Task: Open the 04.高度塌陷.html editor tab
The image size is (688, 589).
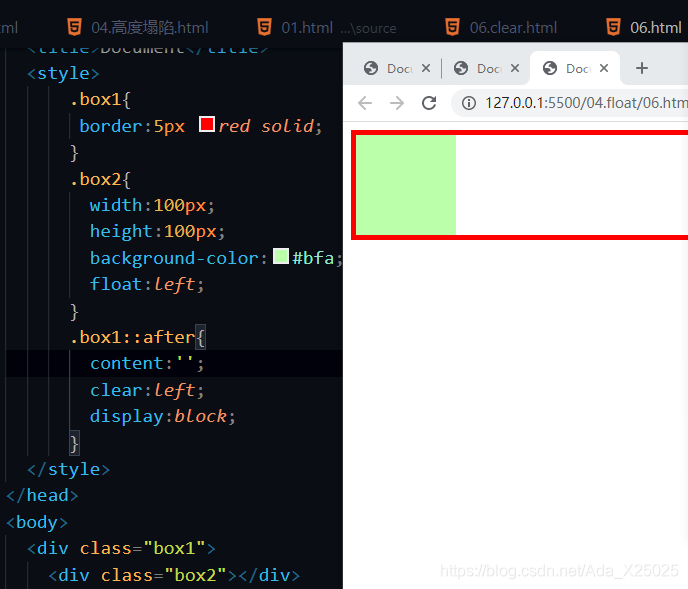Action: 138,27
